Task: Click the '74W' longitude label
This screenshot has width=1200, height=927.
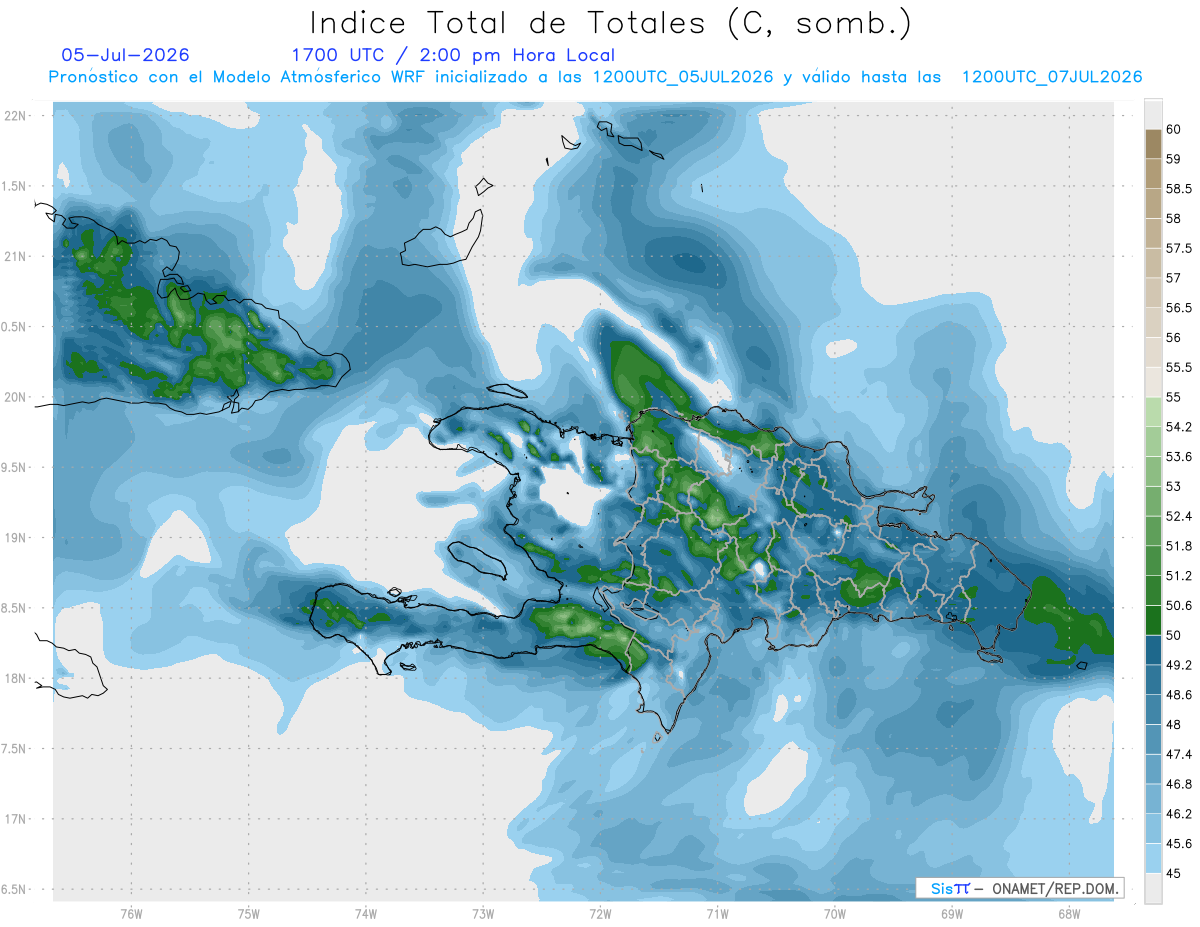Action: 366,914
